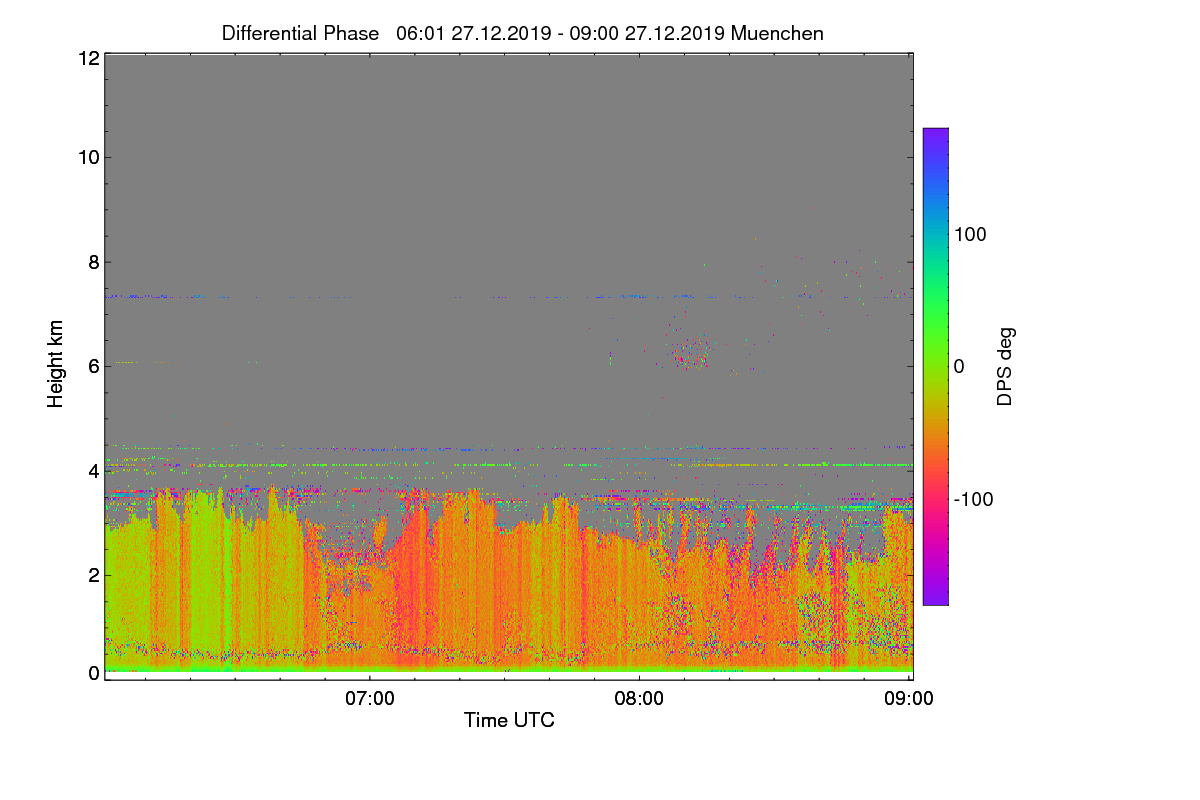Image resolution: width=1200 pixels, height=800 pixels.
Task: Click height axis label '12'
Action: [x=87, y=58]
